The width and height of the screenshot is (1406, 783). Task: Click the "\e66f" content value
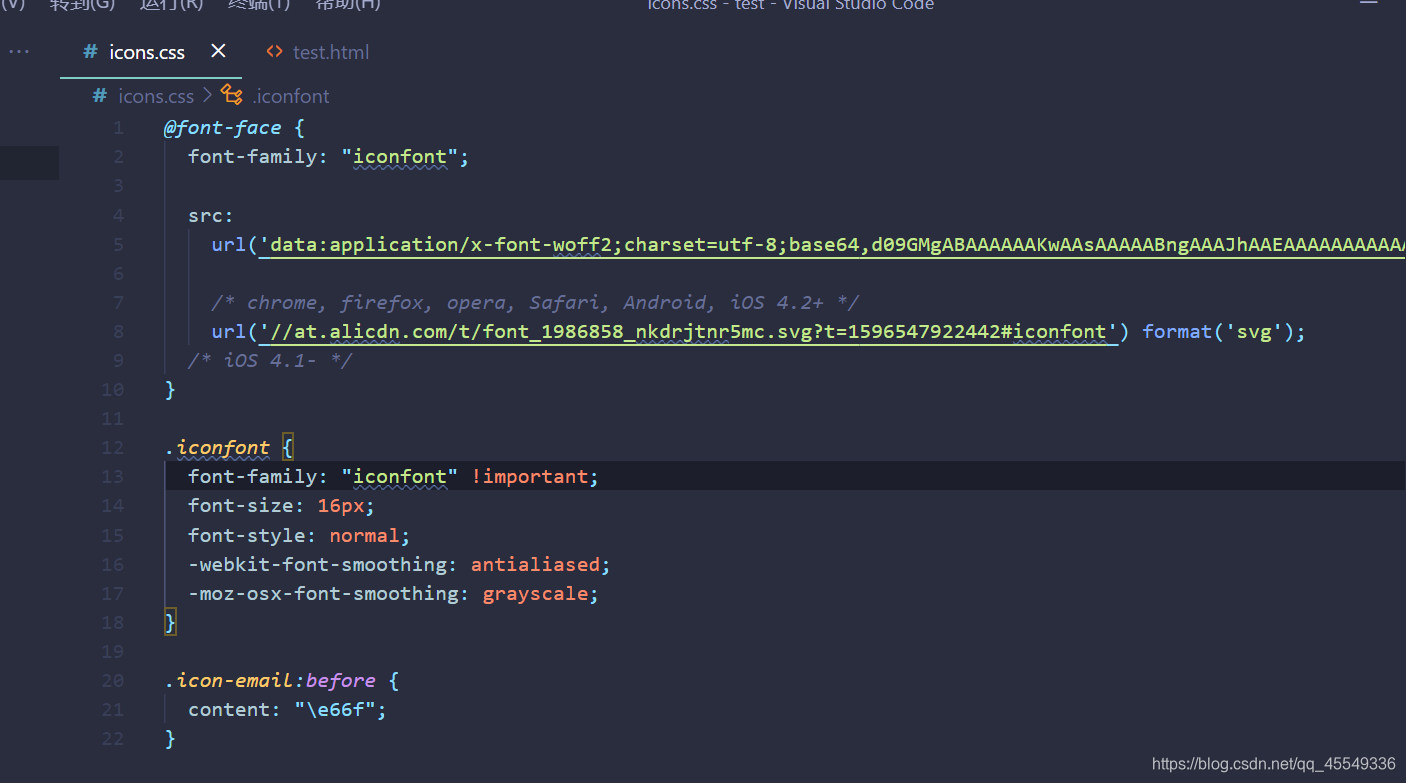click(334, 709)
